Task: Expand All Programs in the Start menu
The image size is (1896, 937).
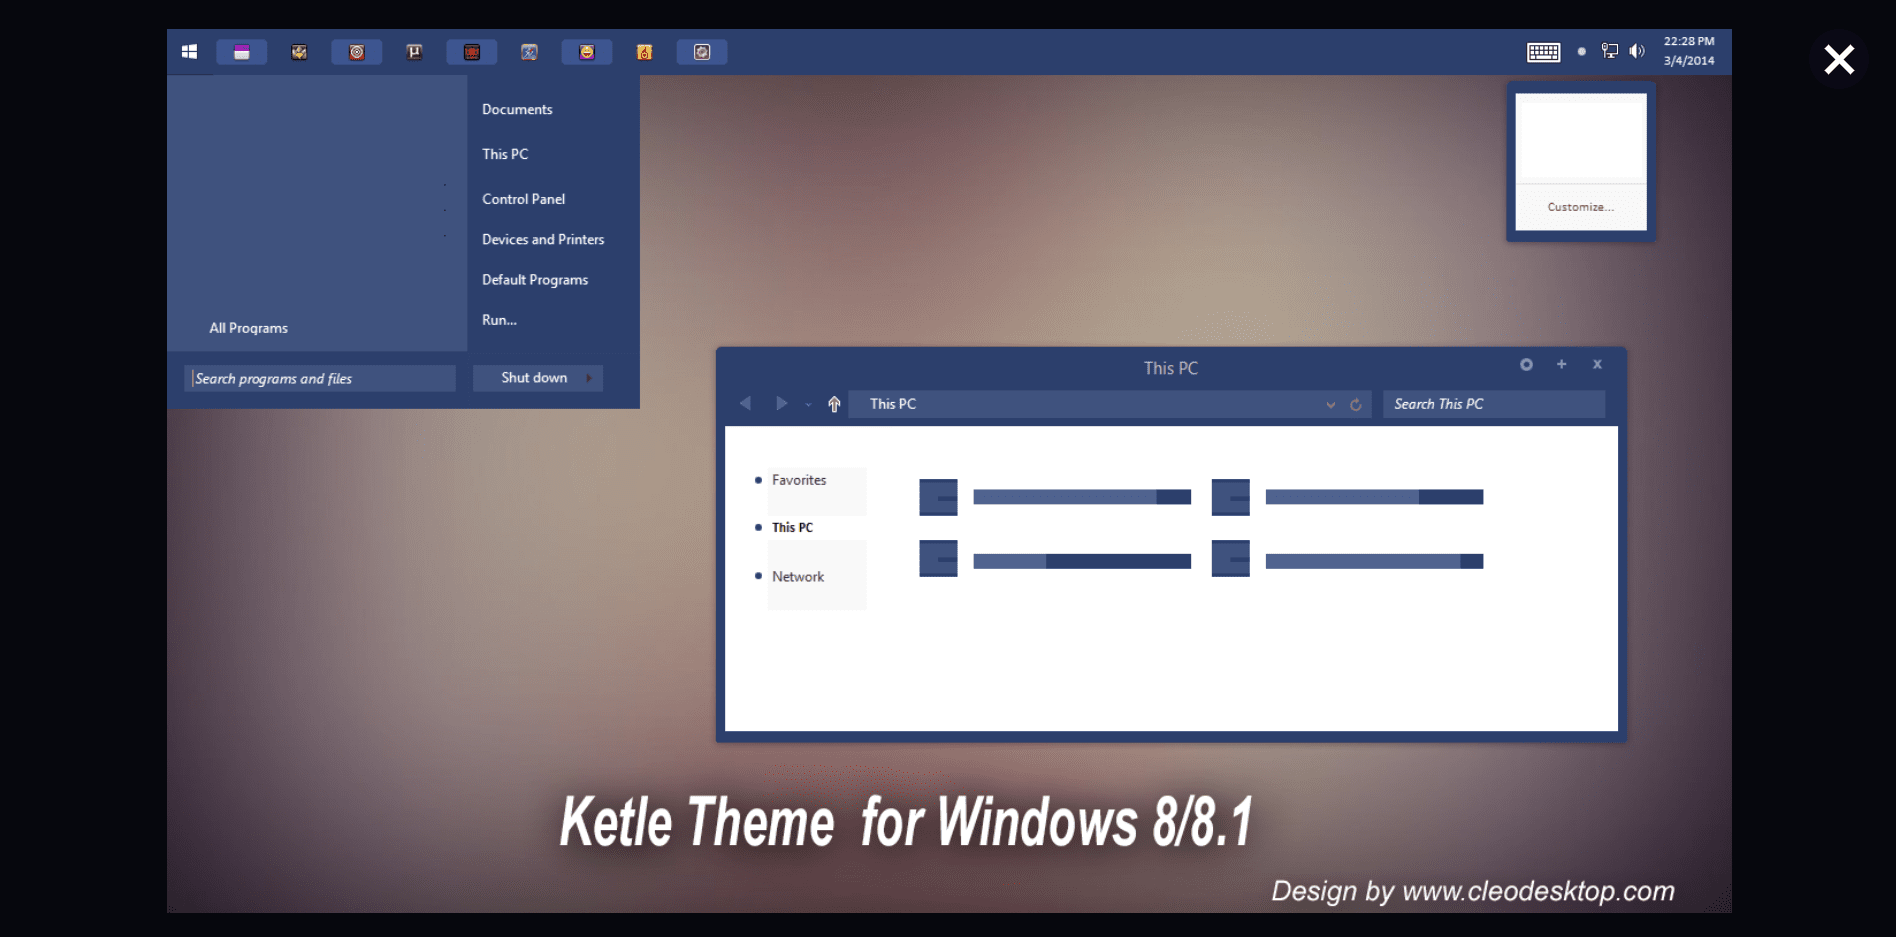Action: tap(248, 328)
